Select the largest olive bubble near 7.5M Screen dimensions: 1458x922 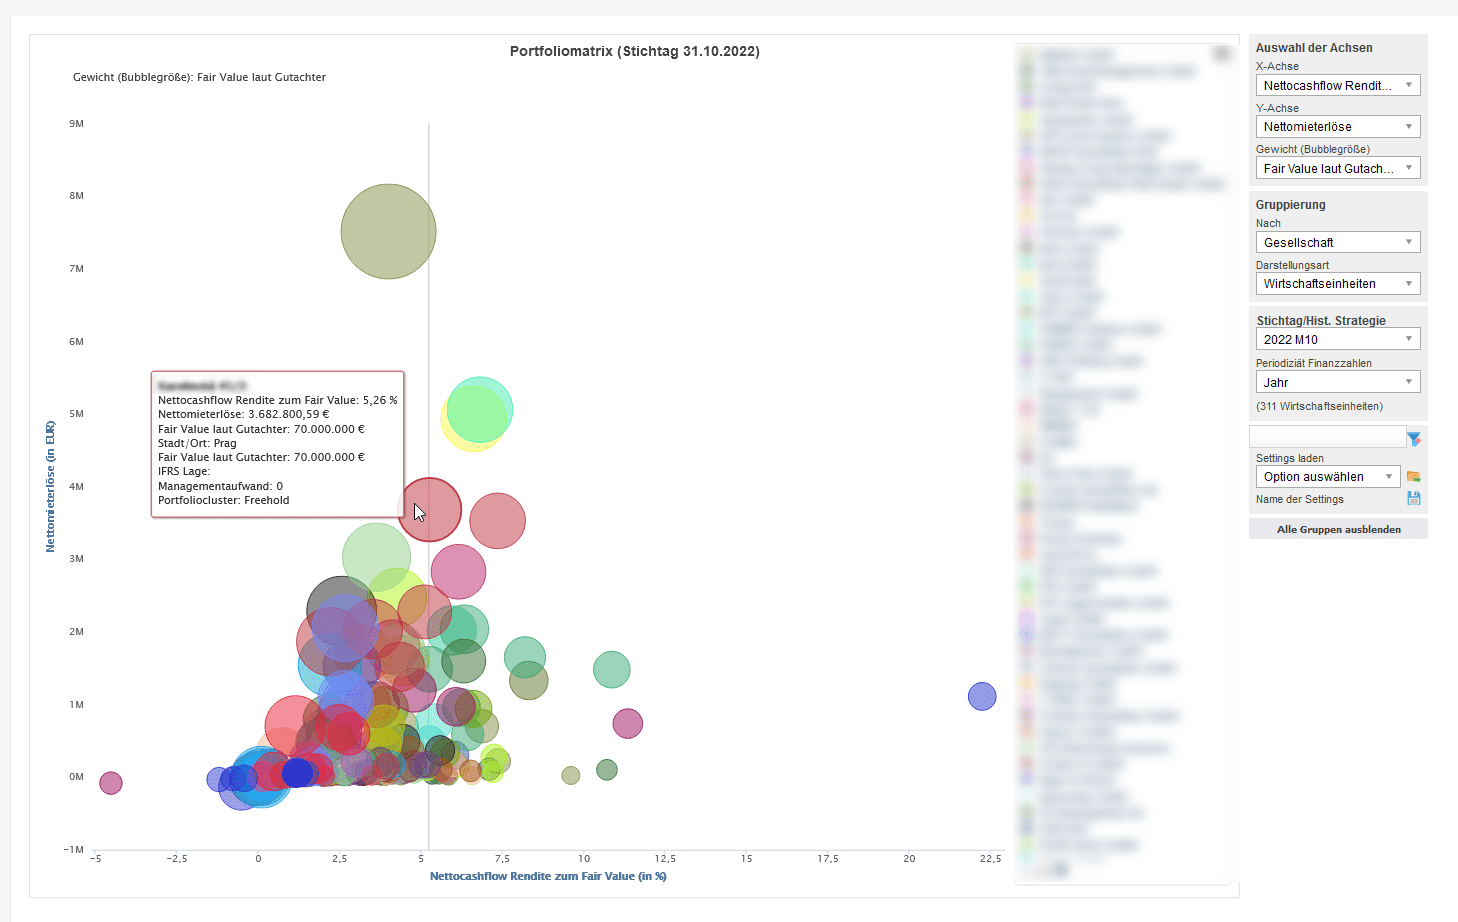pos(388,231)
